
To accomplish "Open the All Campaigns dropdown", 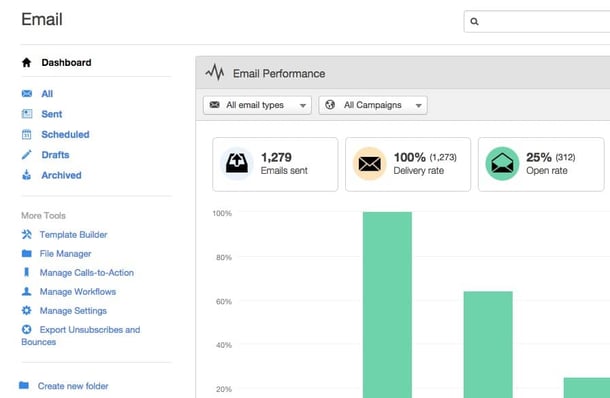I will [373, 105].
